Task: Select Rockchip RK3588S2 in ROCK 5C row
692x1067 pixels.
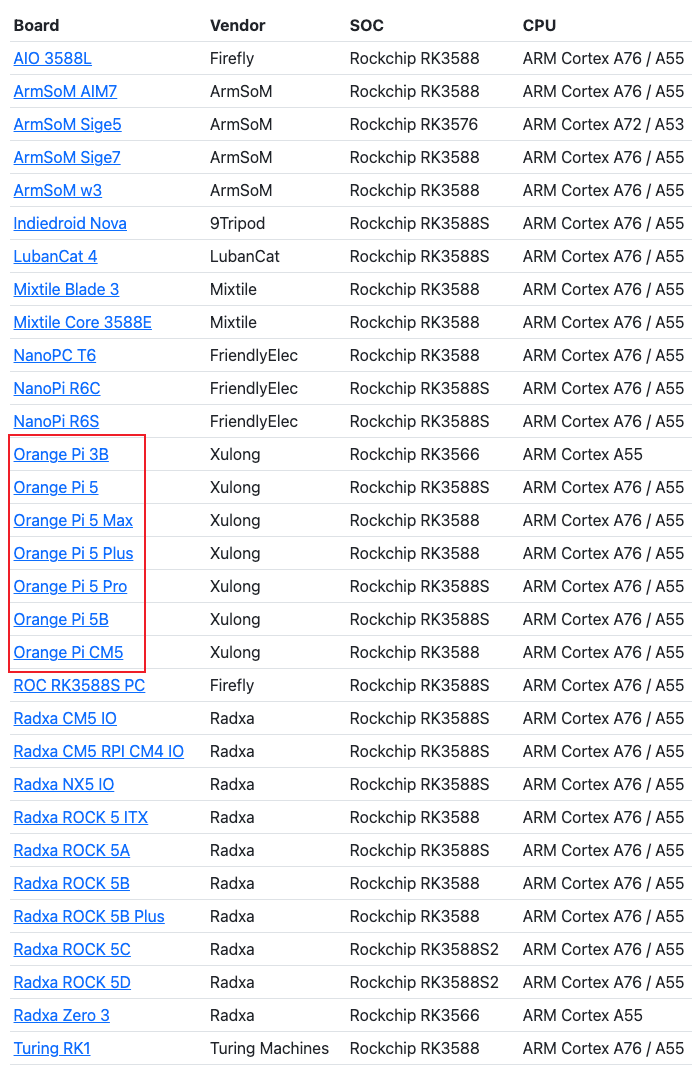Action: [x=424, y=949]
